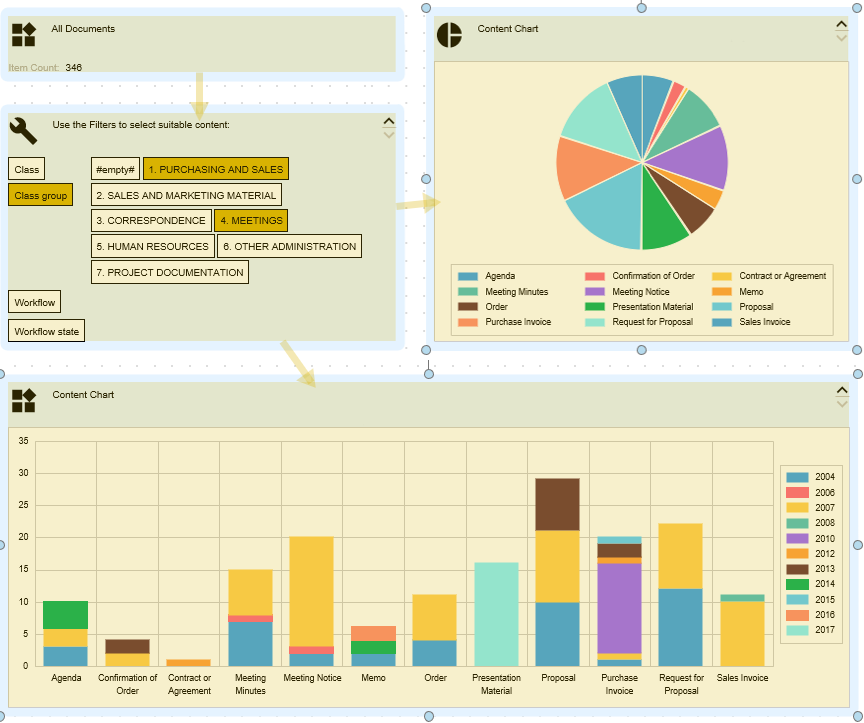864x723 pixels.
Task: Click the Sales Invoice legend marker under pie chart
Action: click(x=722, y=322)
